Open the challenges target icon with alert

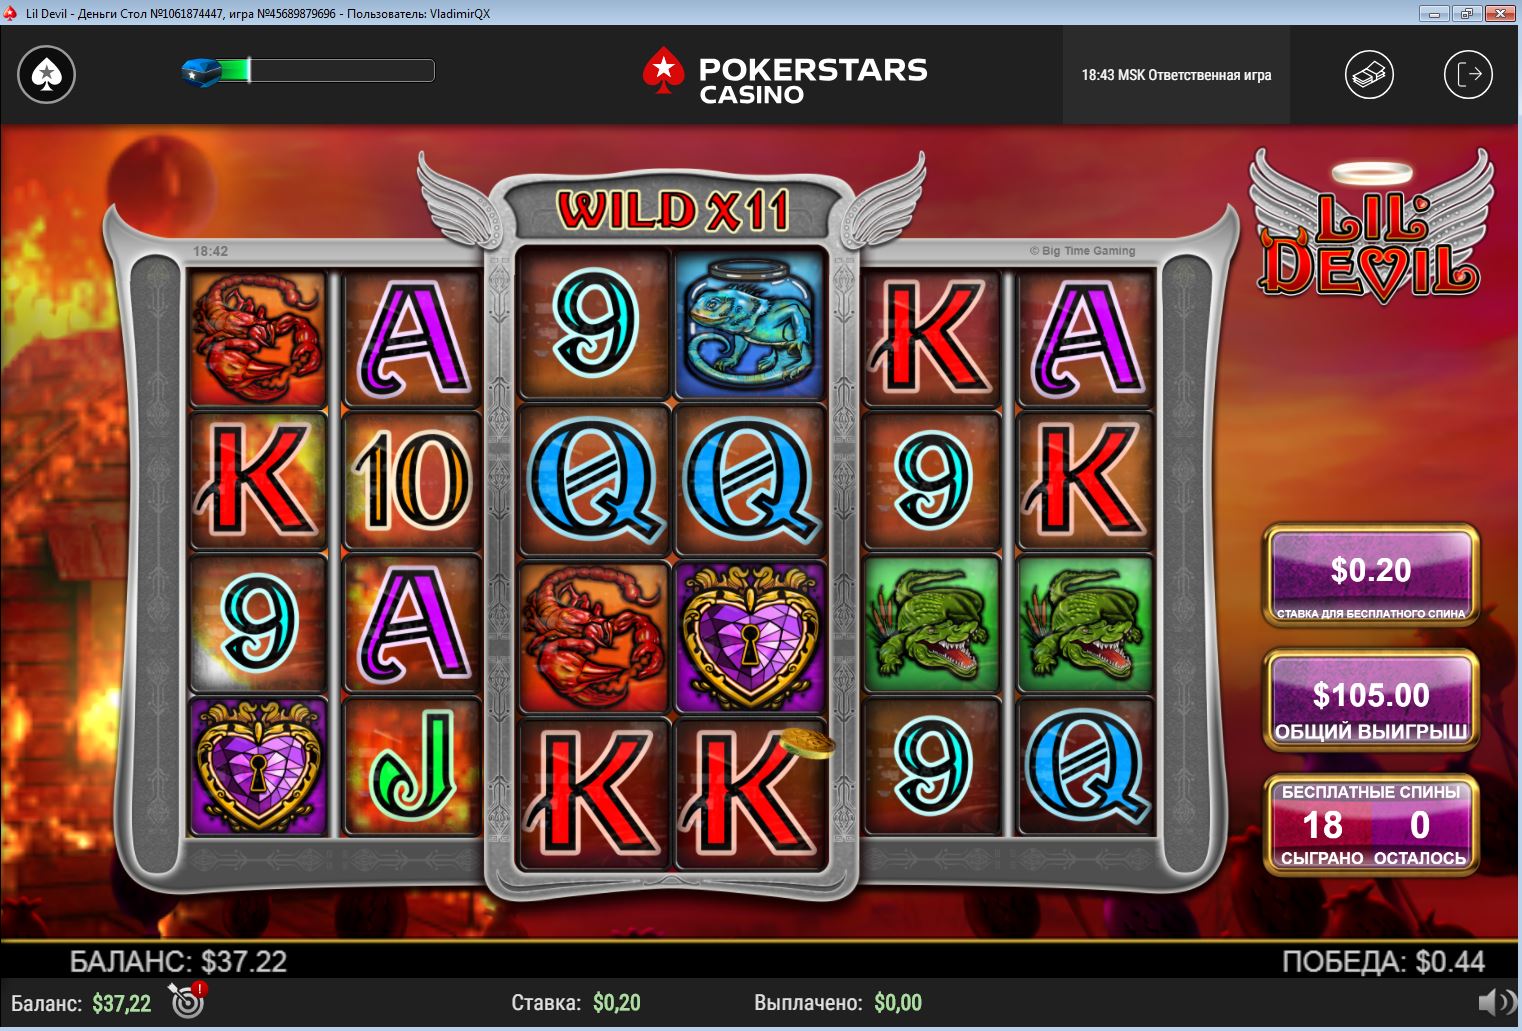[x=188, y=999]
